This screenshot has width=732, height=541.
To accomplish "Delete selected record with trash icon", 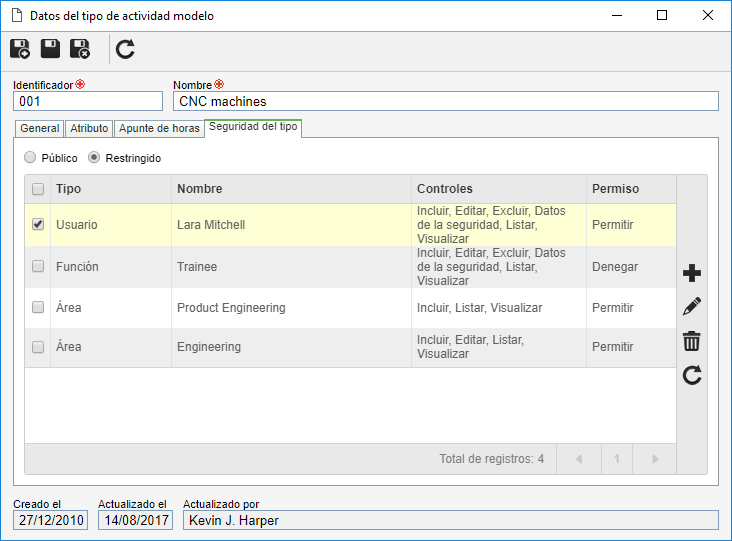I will 691,341.
